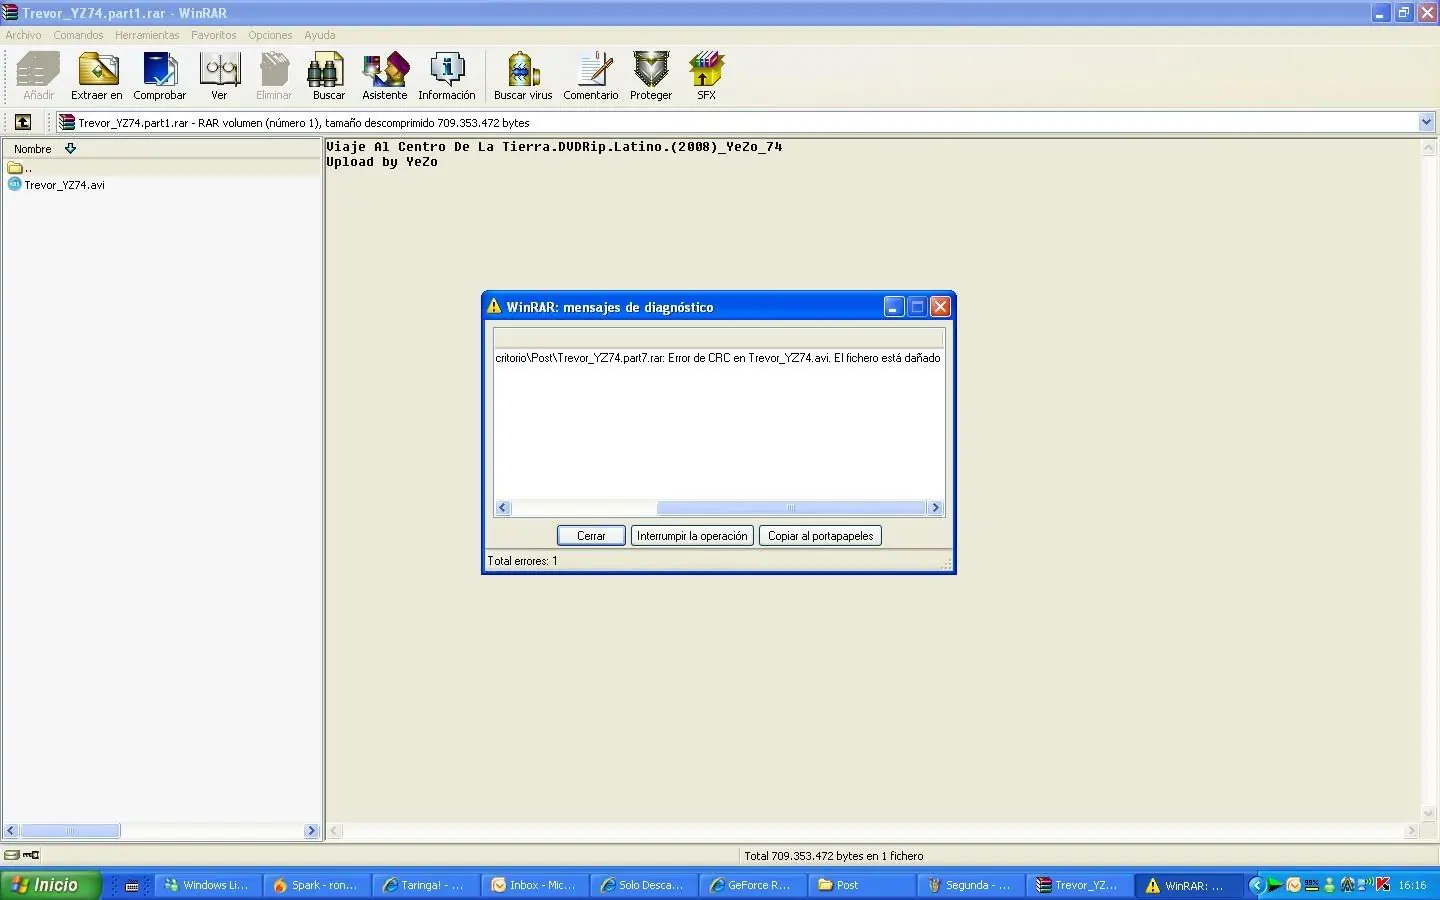Select the CRC error message line

pos(718,358)
